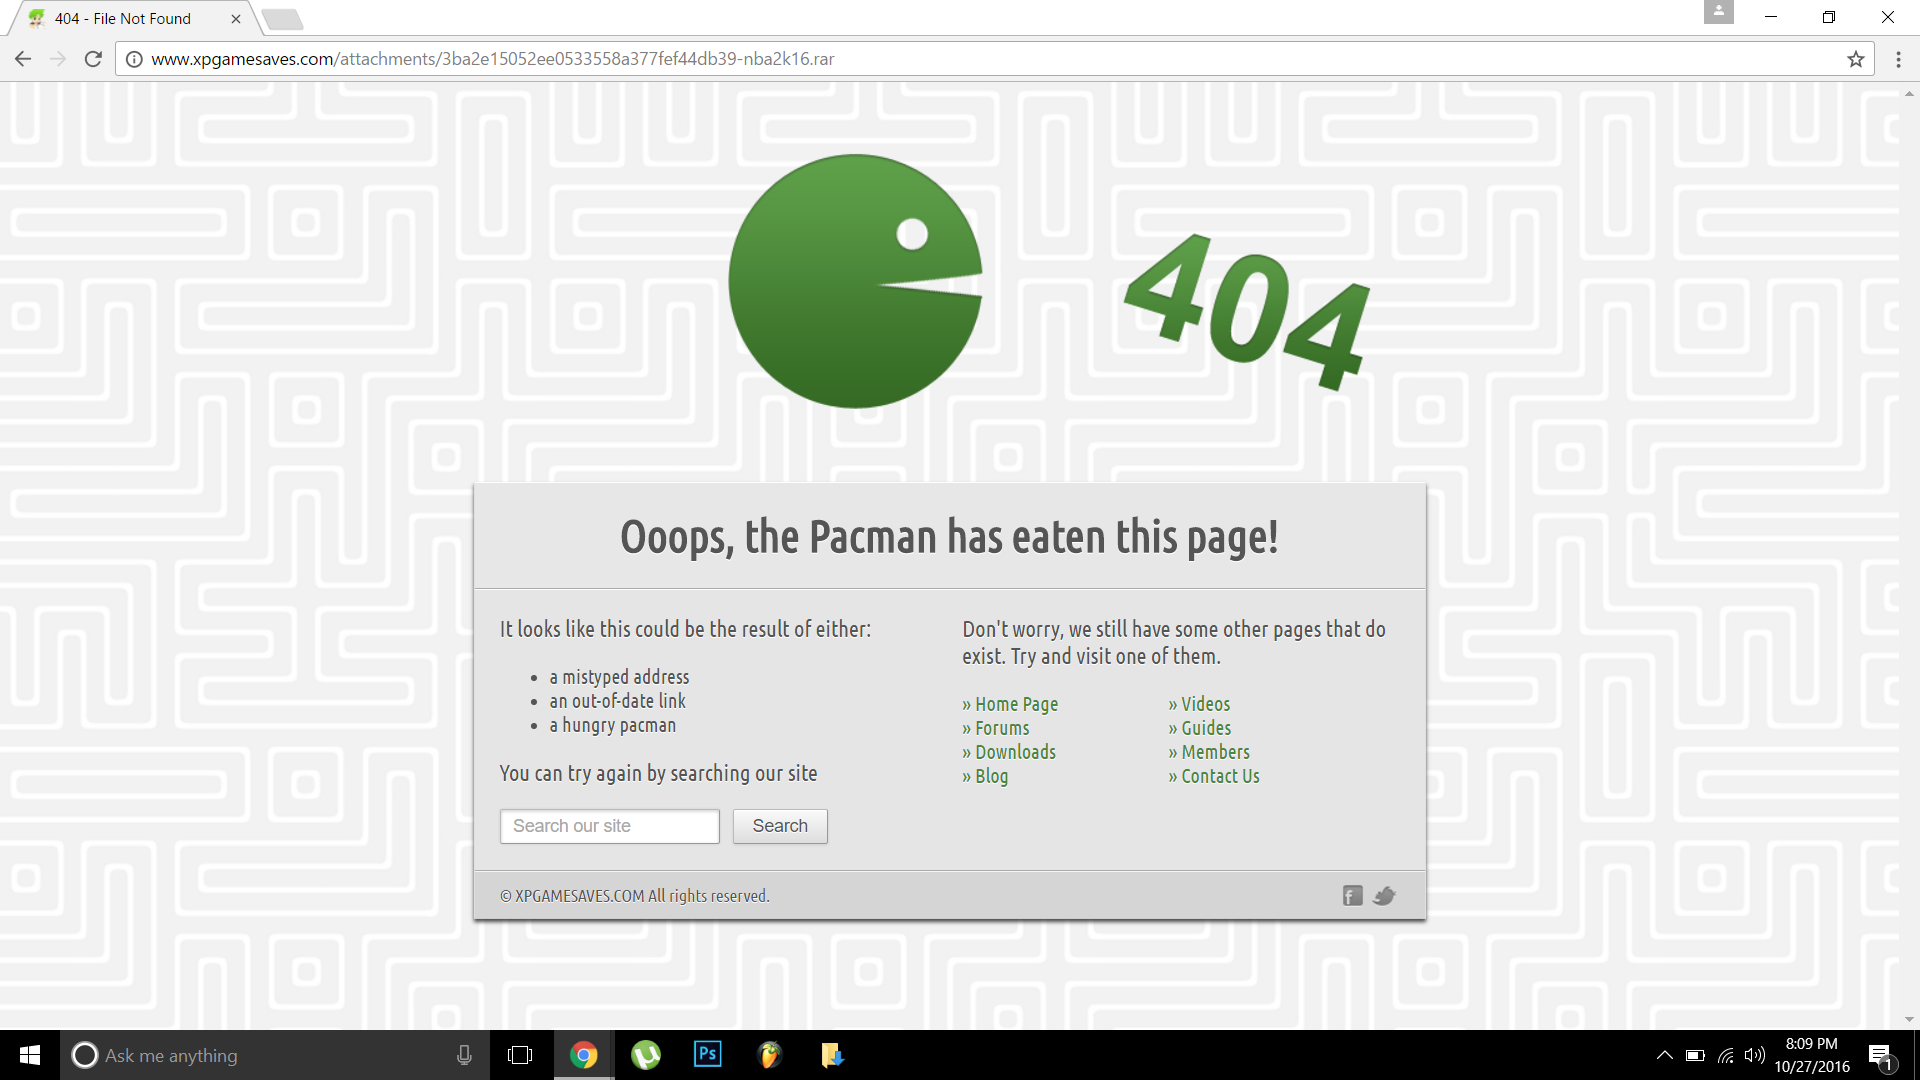Open the Facebook icon in footer
The height and width of the screenshot is (1080, 1920).
[x=1352, y=896]
